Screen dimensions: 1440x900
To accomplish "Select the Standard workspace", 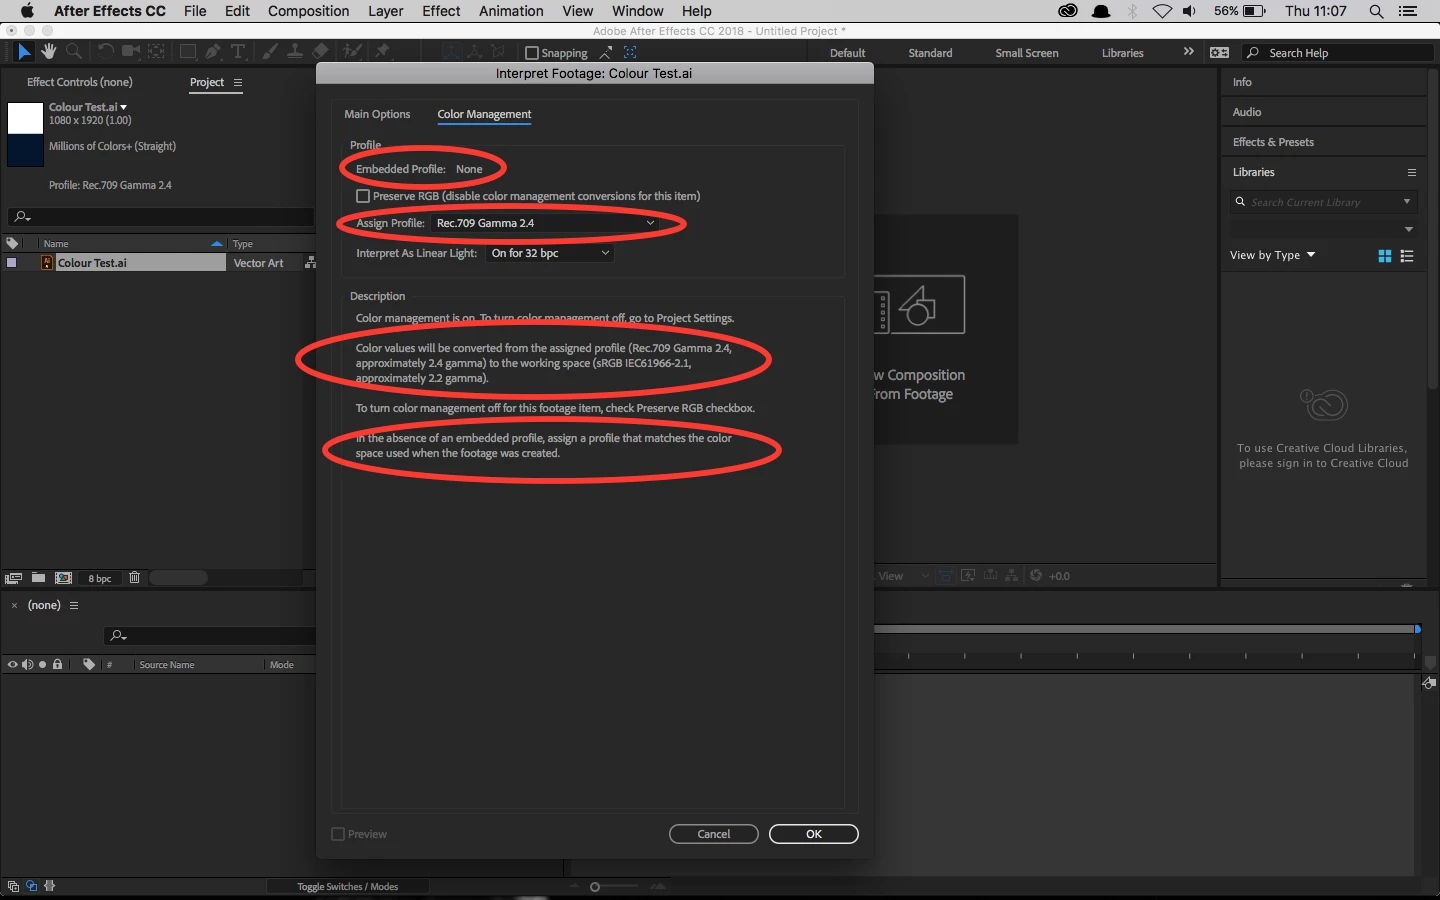I will pos(930,53).
